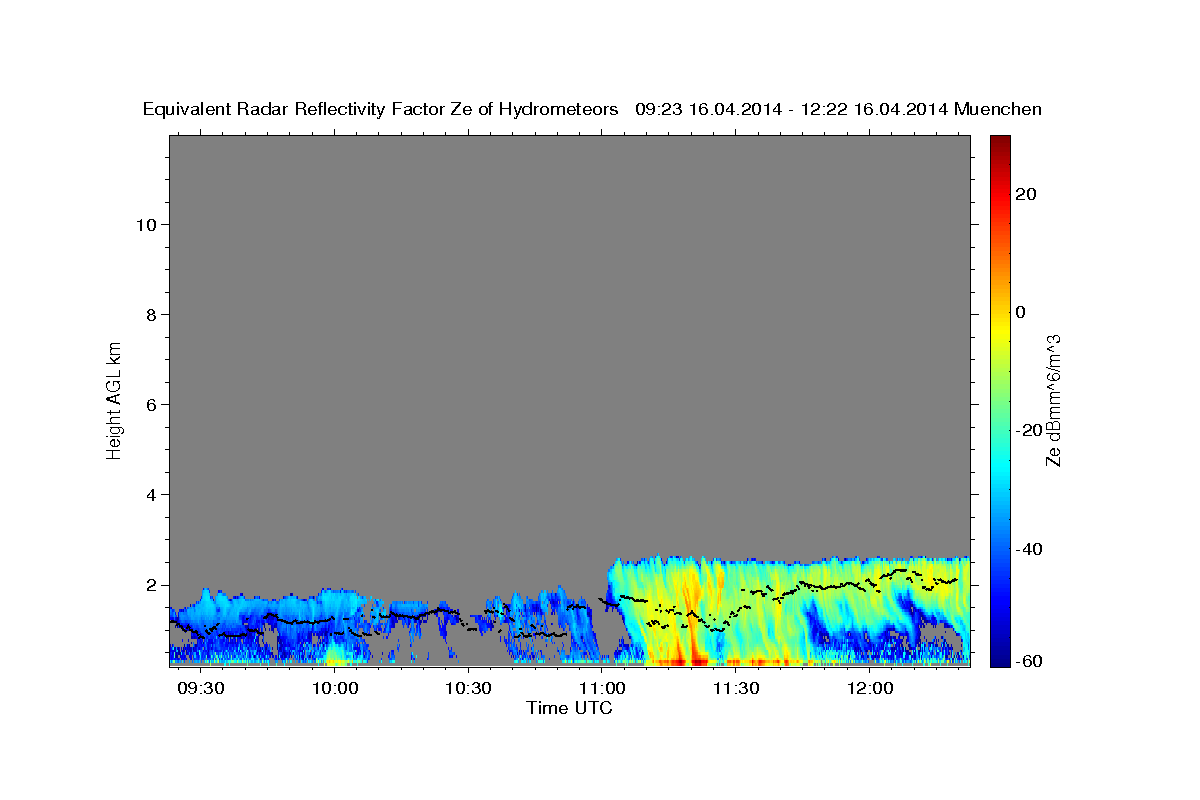Click the dark red top of the colorbar
1200x800 pixels.
click(x=999, y=145)
